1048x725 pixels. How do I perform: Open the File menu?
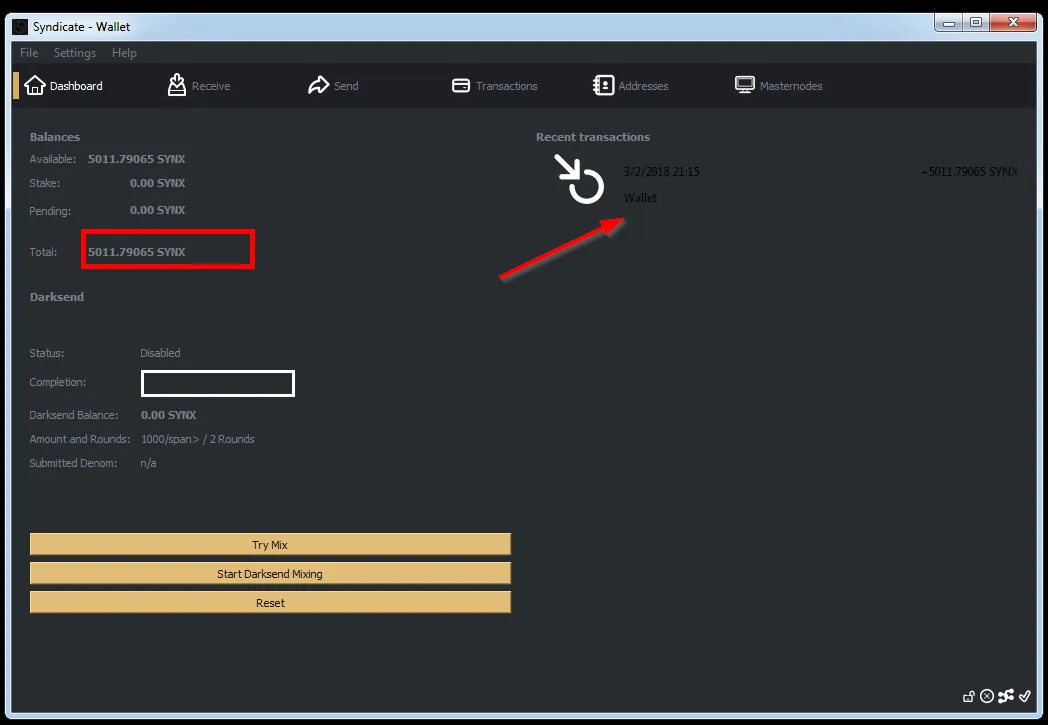point(29,53)
